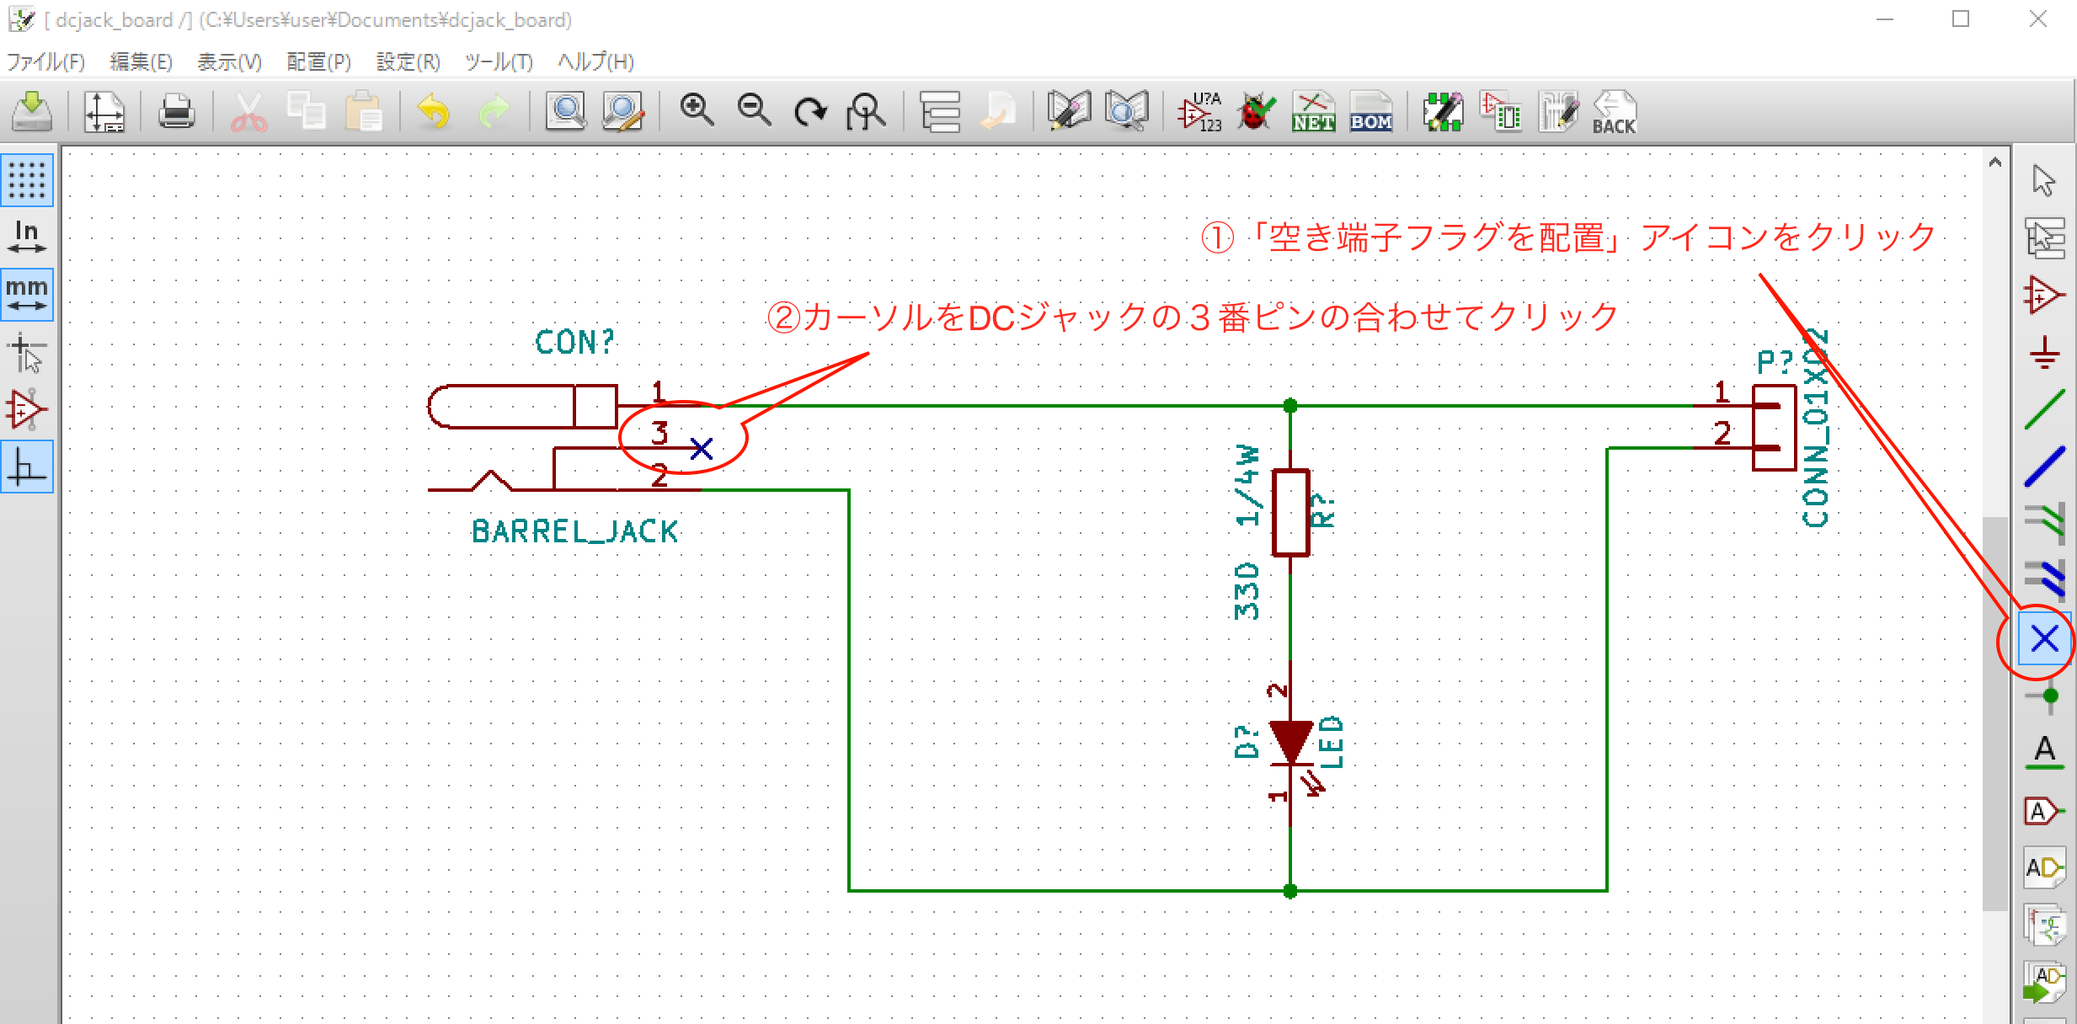Undo the last edit
Image resolution: width=2077 pixels, height=1024 pixels.
[434, 111]
